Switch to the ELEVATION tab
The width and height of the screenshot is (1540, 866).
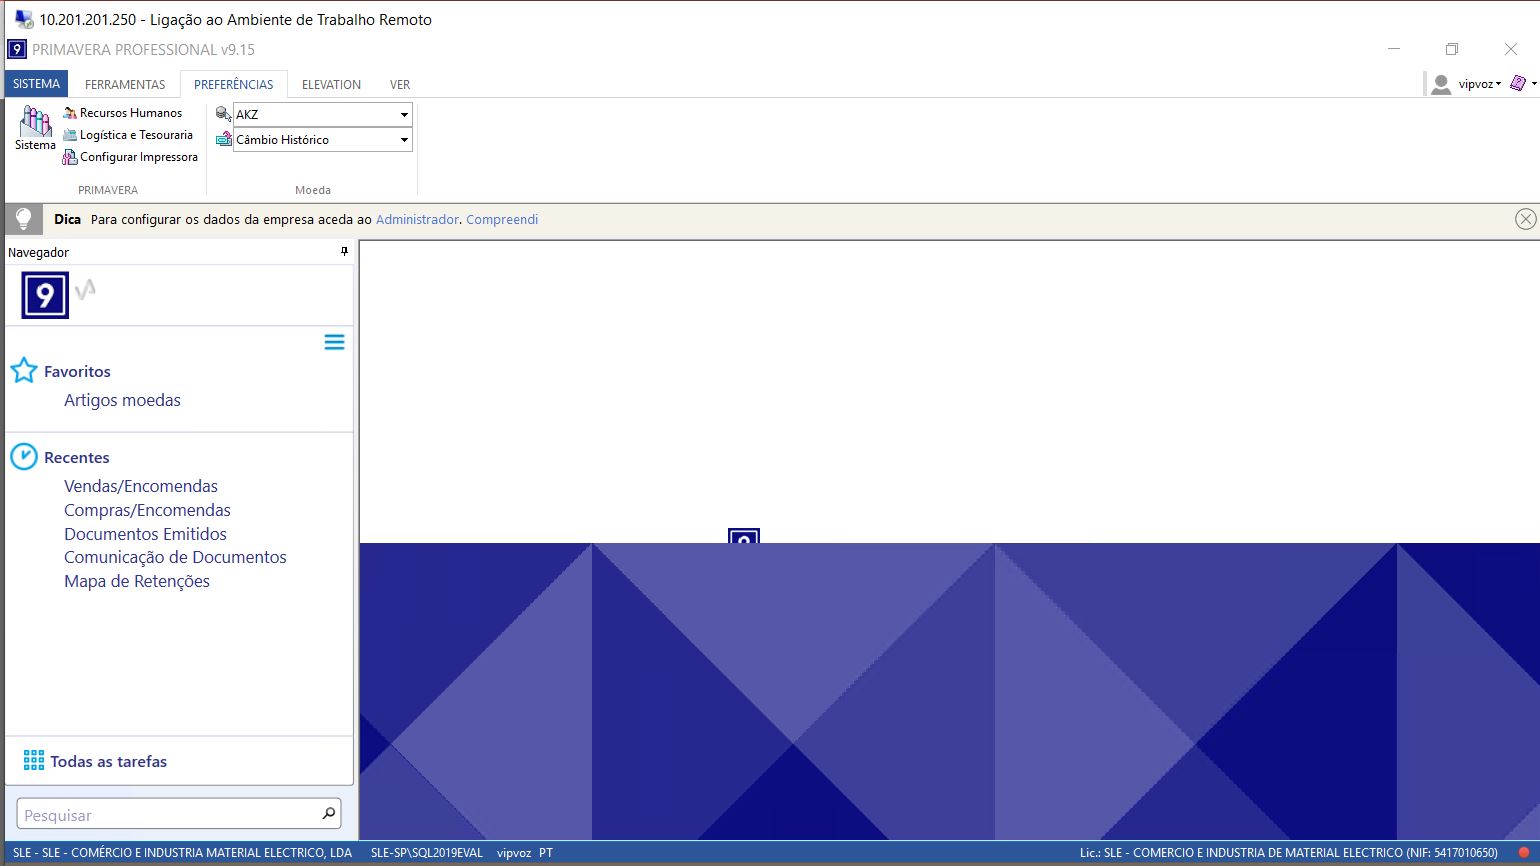point(331,85)
